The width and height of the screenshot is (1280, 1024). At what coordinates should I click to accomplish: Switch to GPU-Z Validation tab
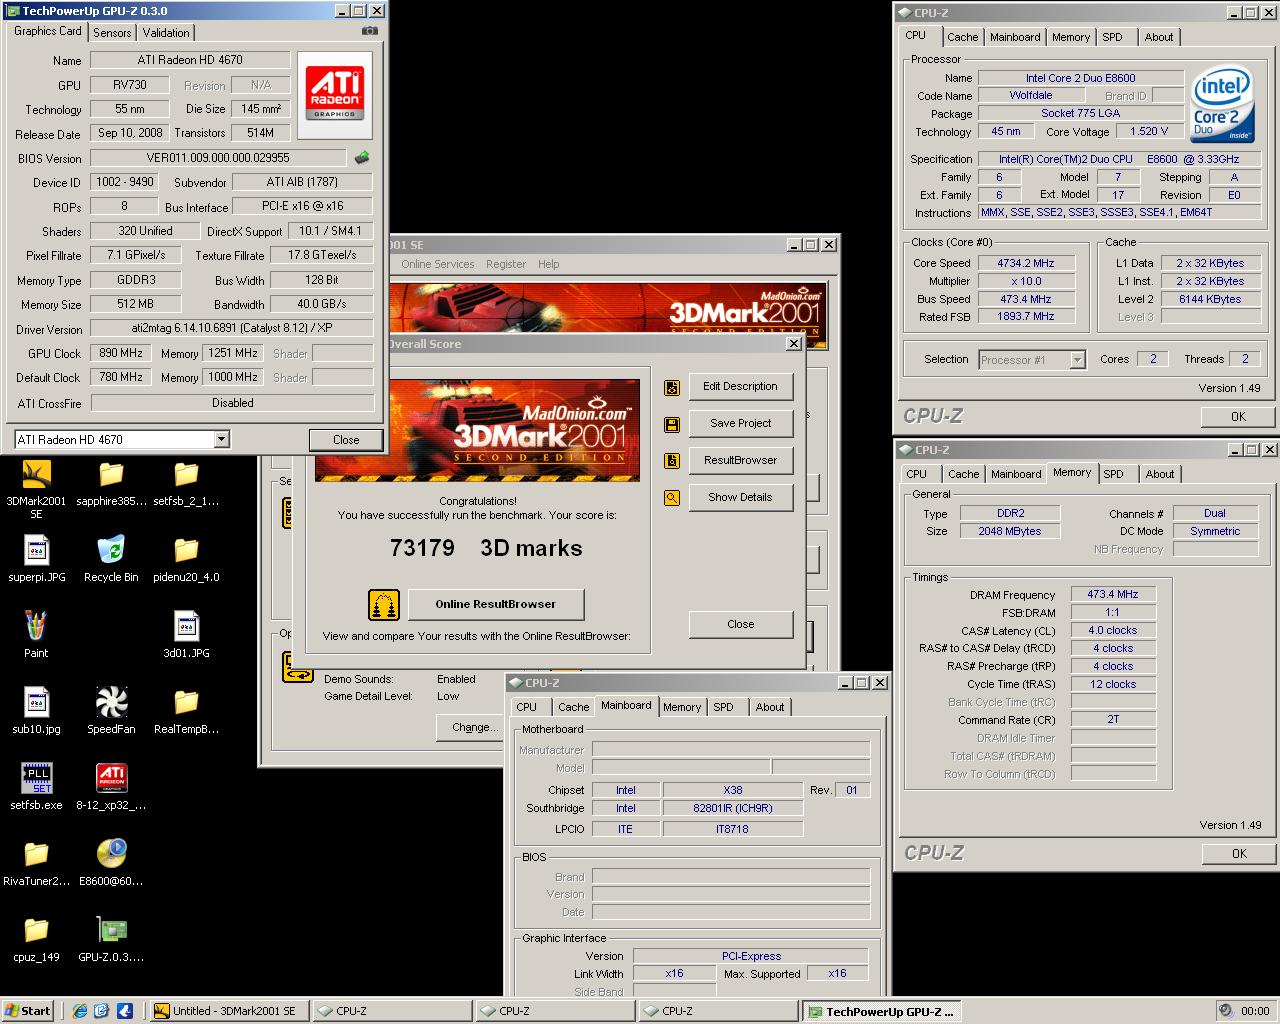[x=166, y=33]
